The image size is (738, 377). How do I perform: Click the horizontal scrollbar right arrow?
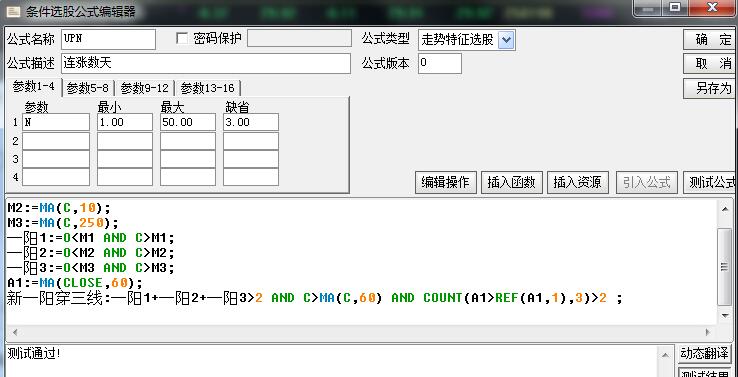[707, 332]
